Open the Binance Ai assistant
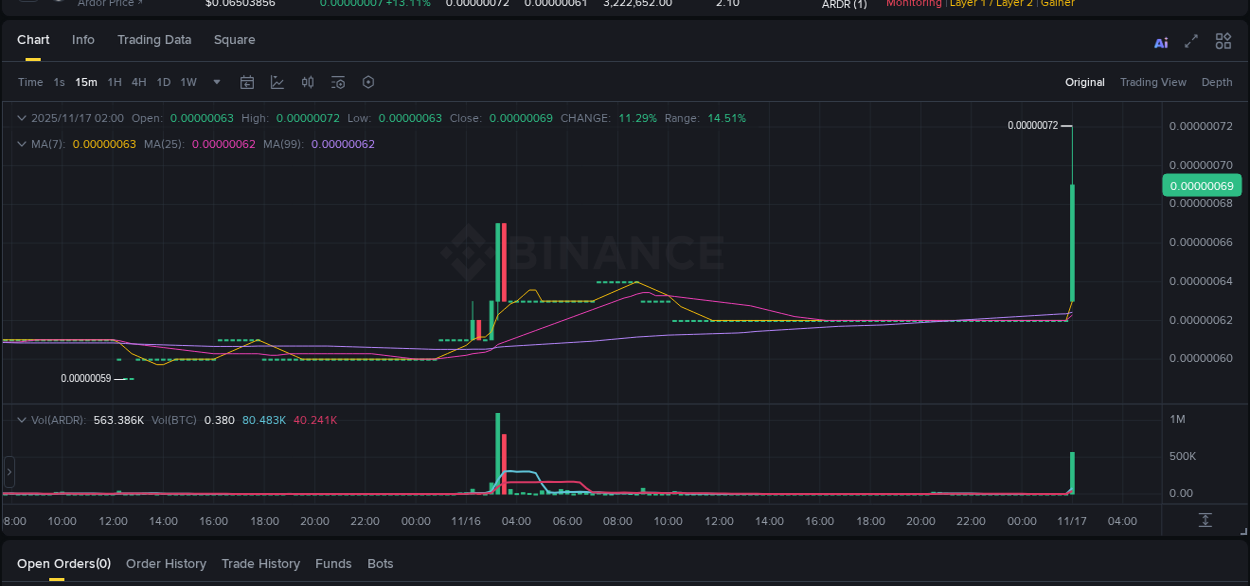 click(1160, 42)
